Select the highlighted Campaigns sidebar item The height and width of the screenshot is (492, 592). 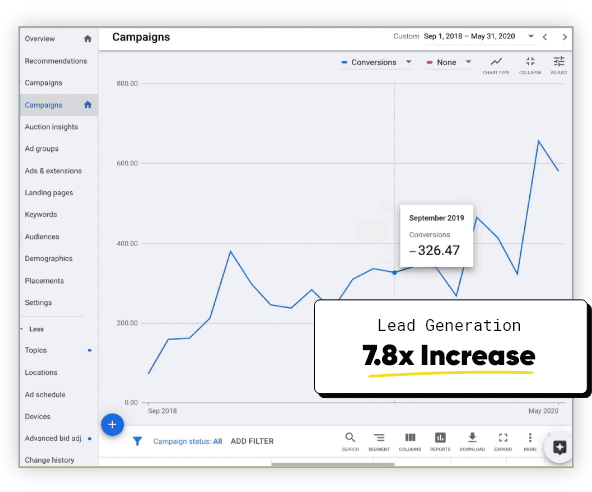click(59, 105)
